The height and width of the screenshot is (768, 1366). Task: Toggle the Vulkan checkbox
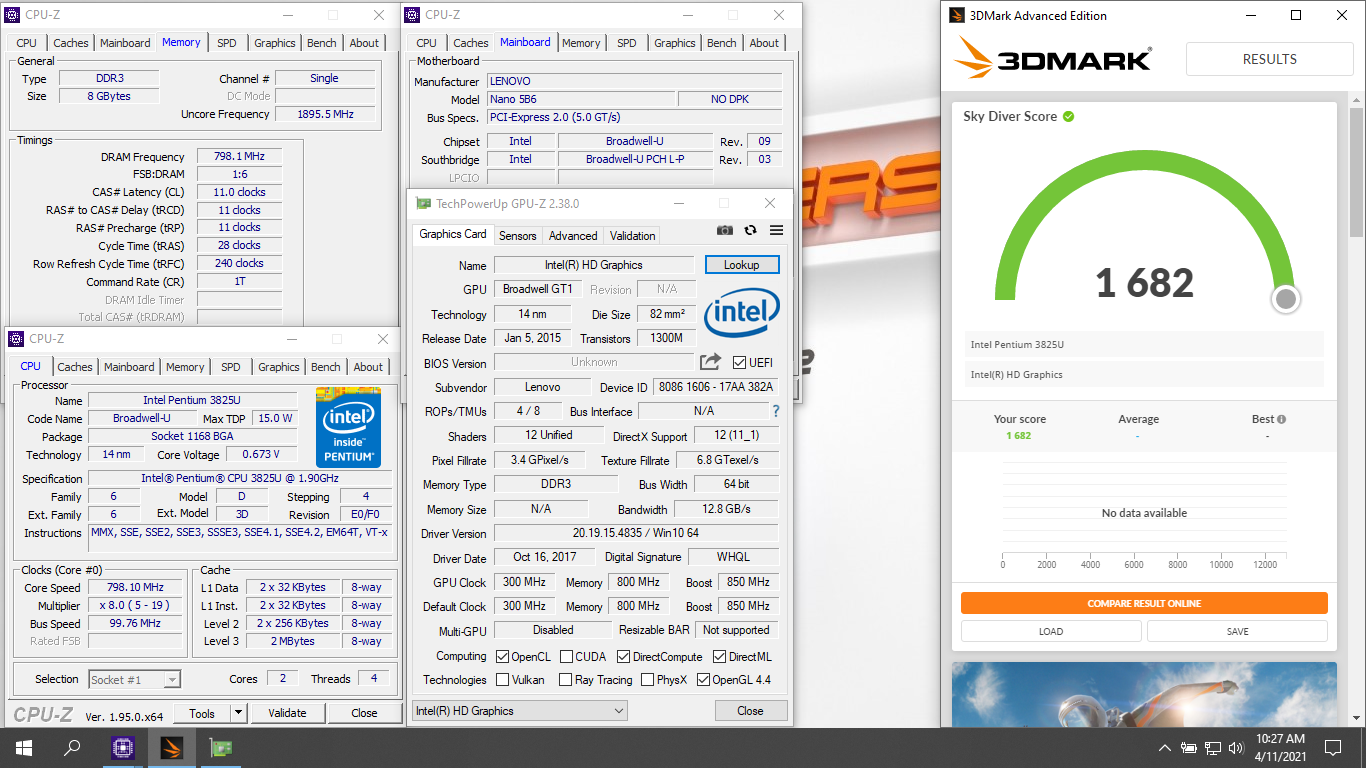click(503, 680)
